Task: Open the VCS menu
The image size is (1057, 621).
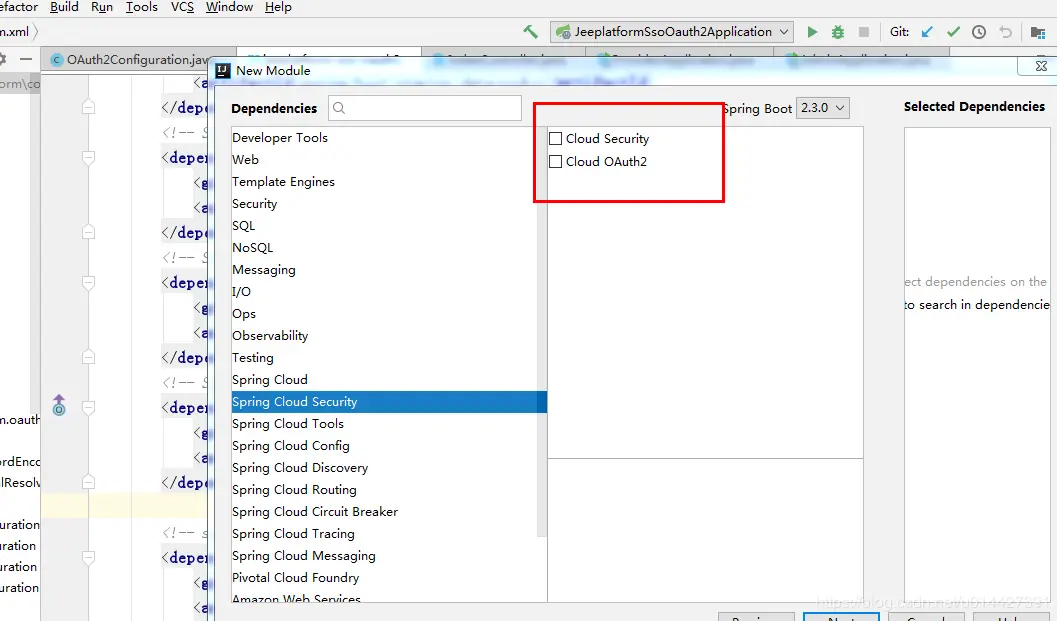Action: coord(182,7)
